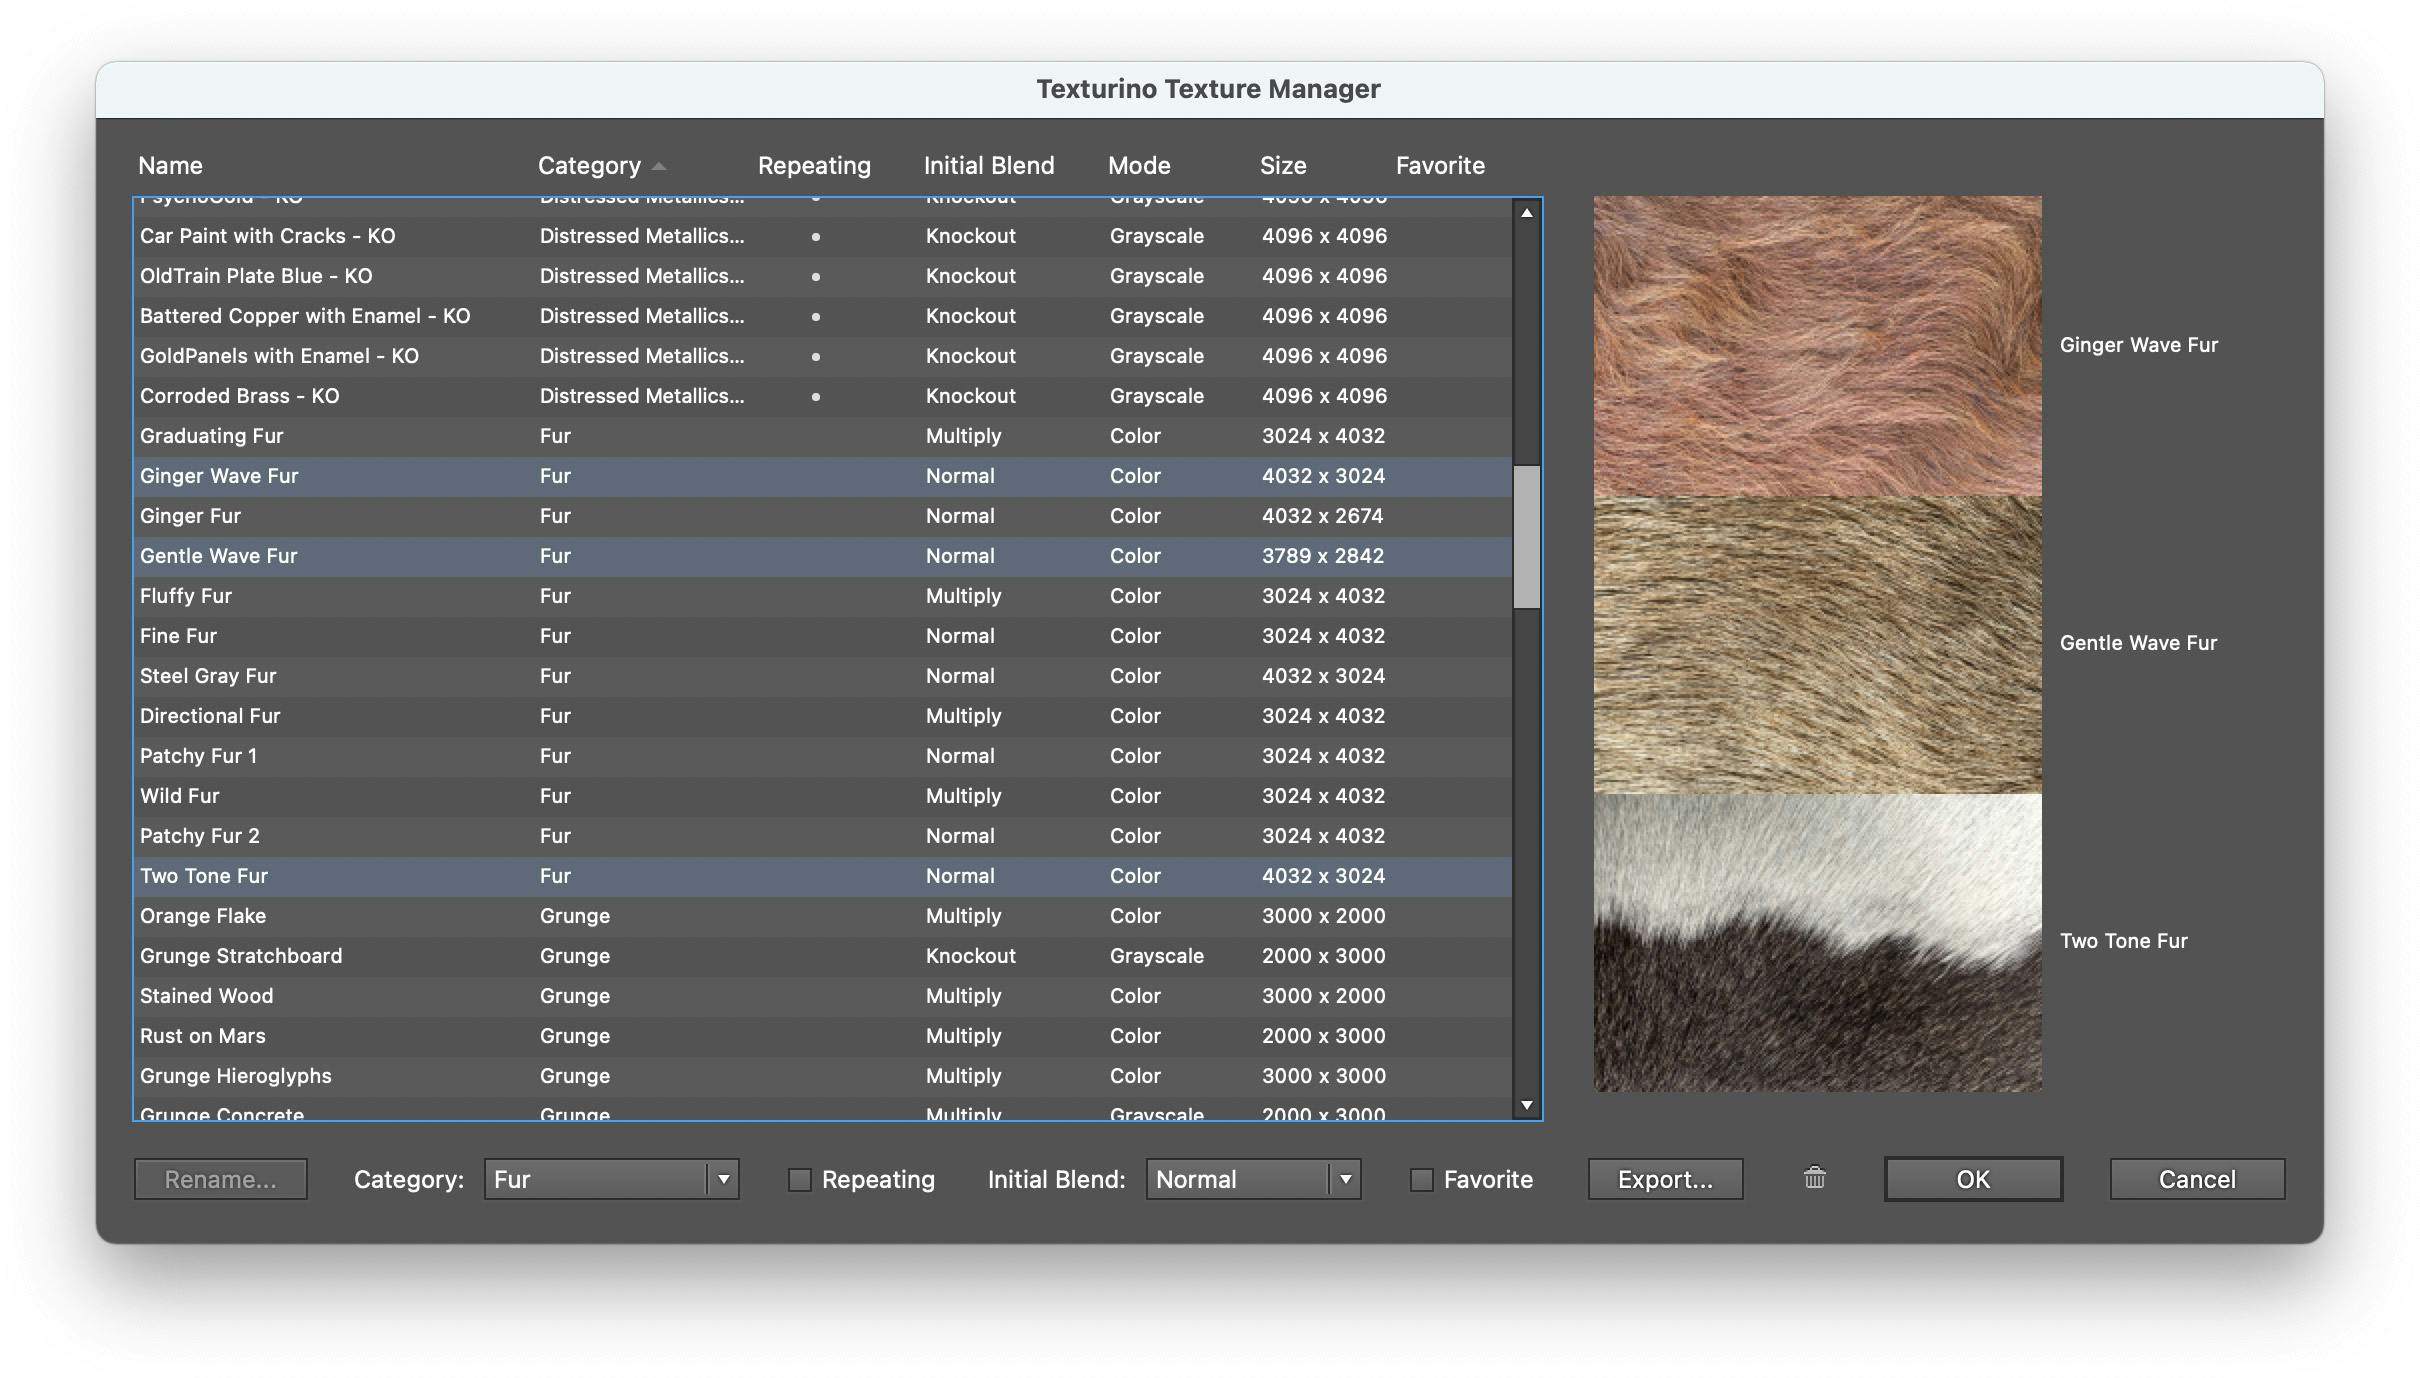
Task: Mark the selected textures as Favorite
Action: coord(1422,1180)
